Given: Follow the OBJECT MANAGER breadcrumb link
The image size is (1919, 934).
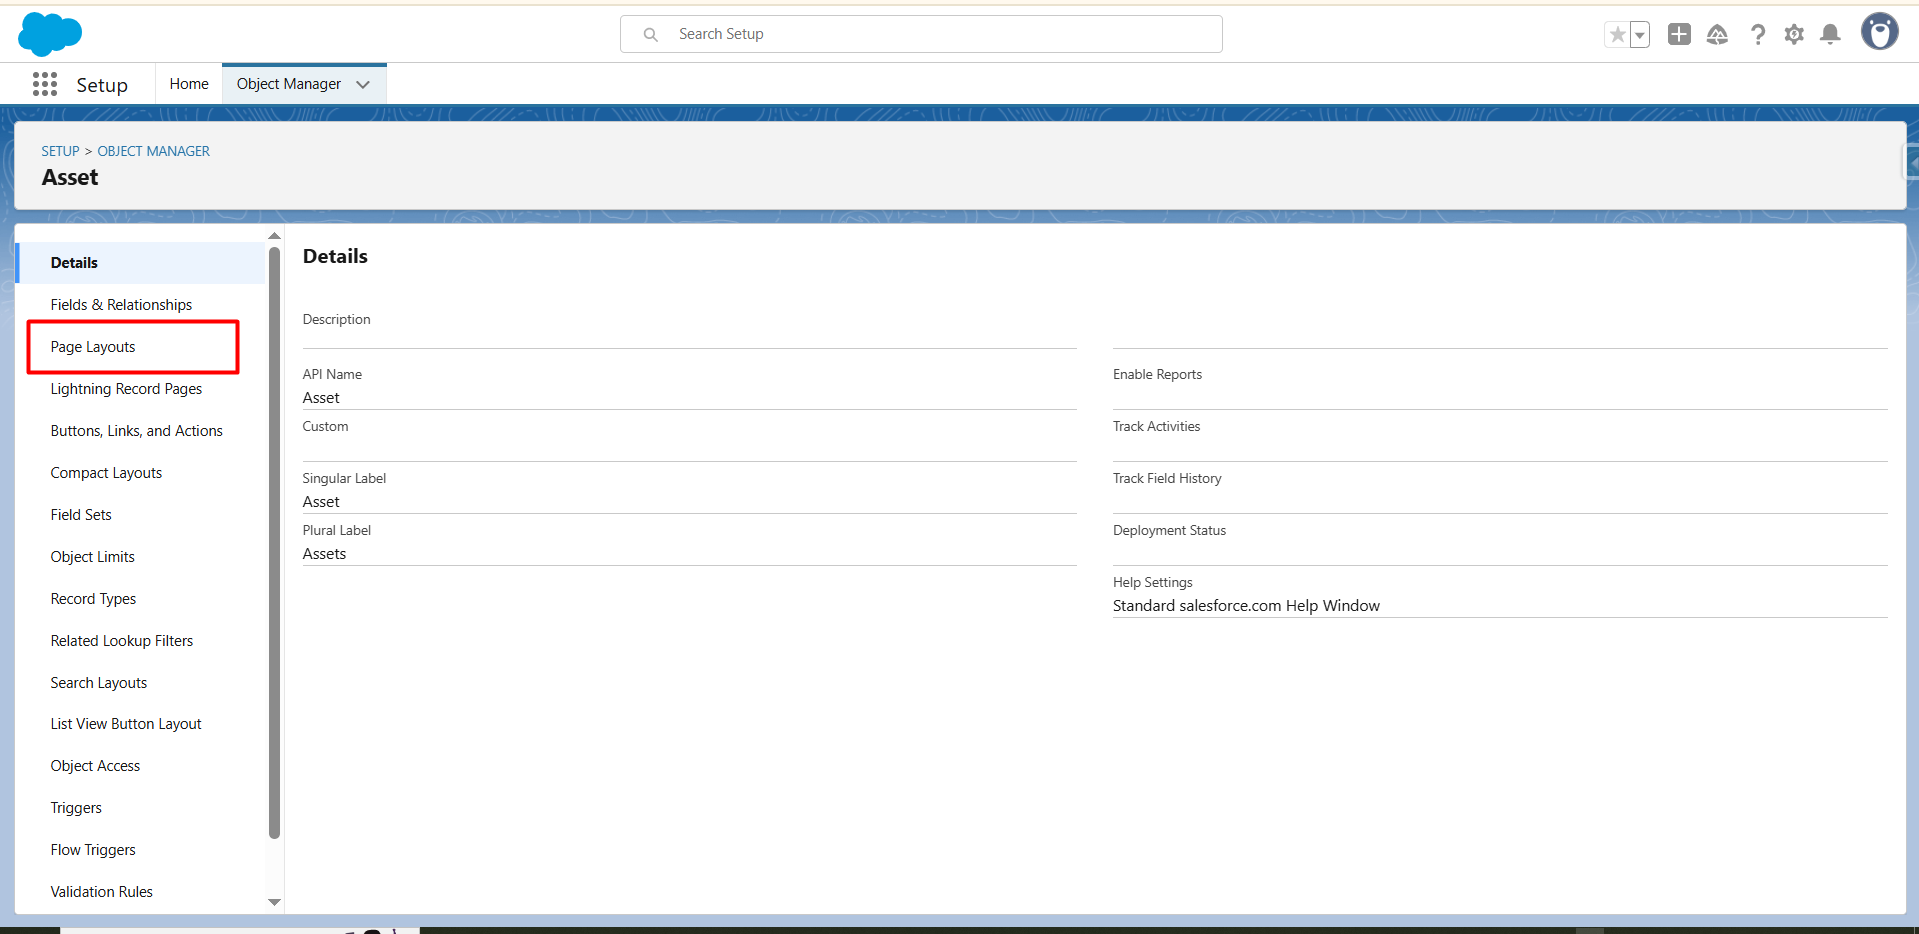Looking at the screenshot, I should point(154,151).
